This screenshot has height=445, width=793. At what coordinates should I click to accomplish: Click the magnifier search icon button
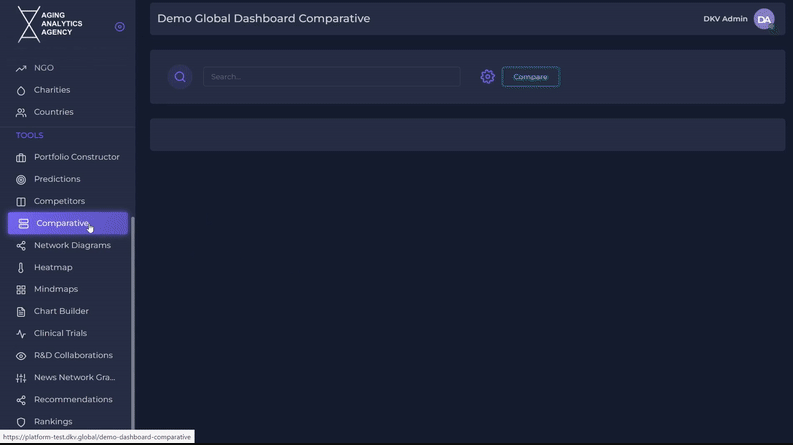click(180, 77)
